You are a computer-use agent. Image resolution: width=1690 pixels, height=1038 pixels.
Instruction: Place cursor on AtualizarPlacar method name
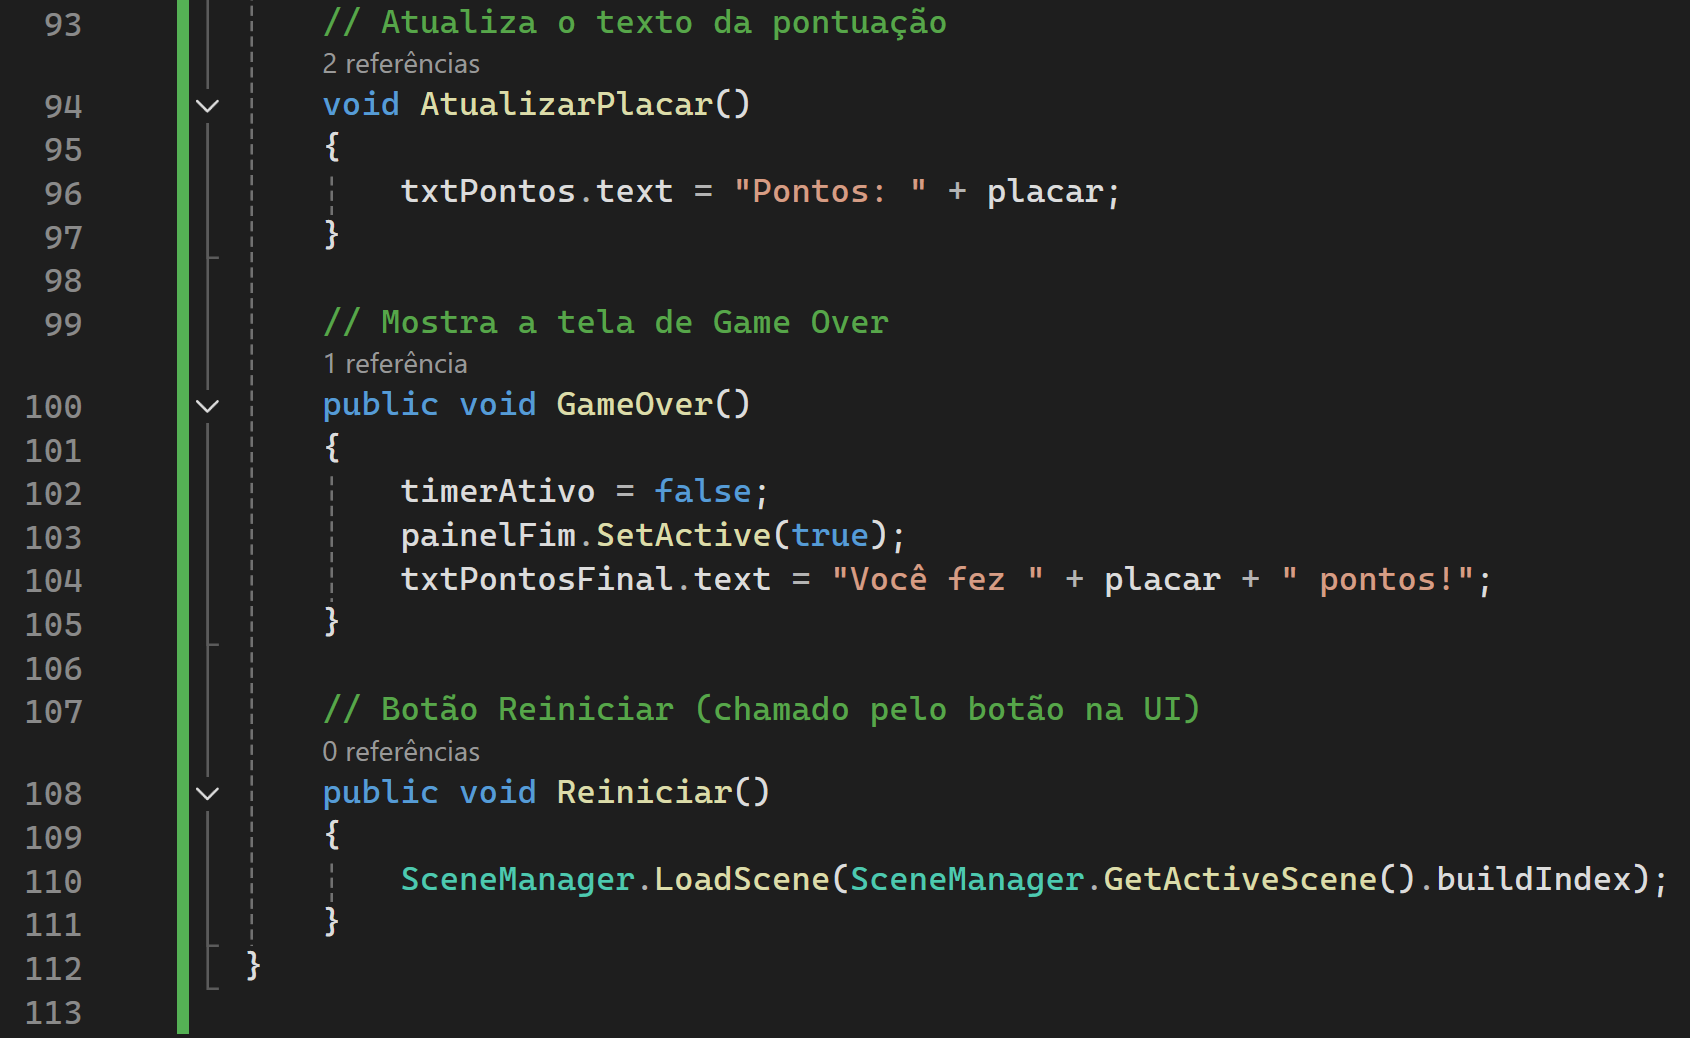point(566,105)
